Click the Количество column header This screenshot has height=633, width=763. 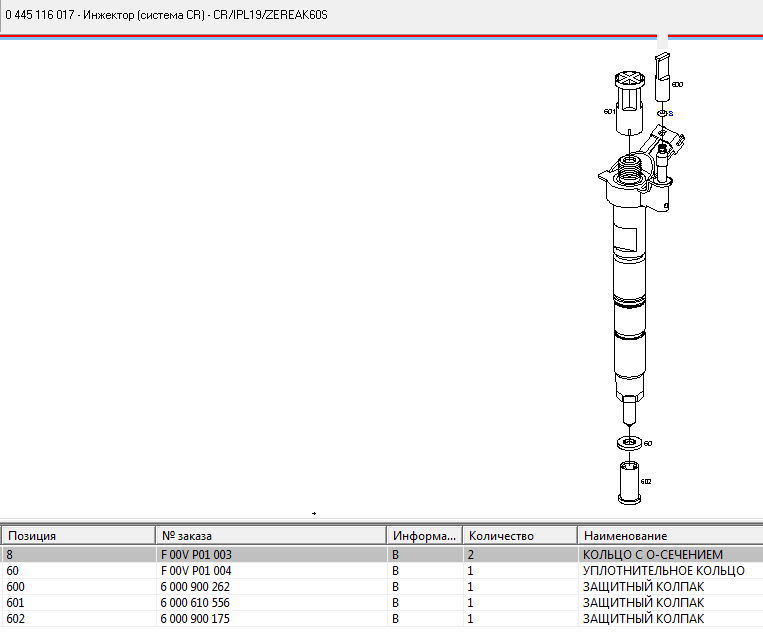[x=520, y=536]
